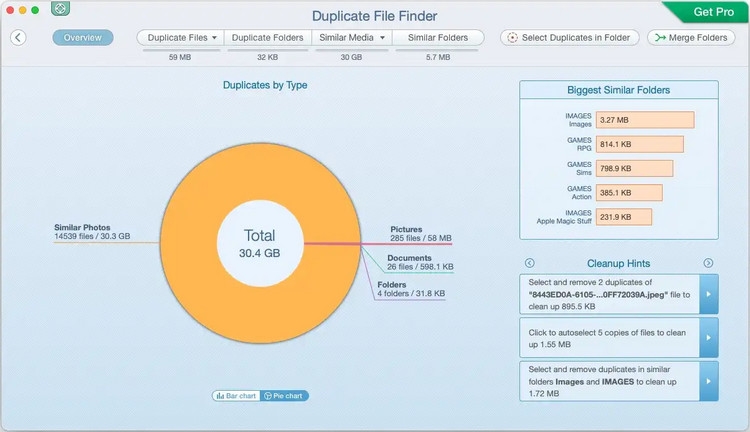This screenshot has width=750, height=432.
Task: Click the 5.7 MB size under Similar Folders
Action: (x=438, y=57)
